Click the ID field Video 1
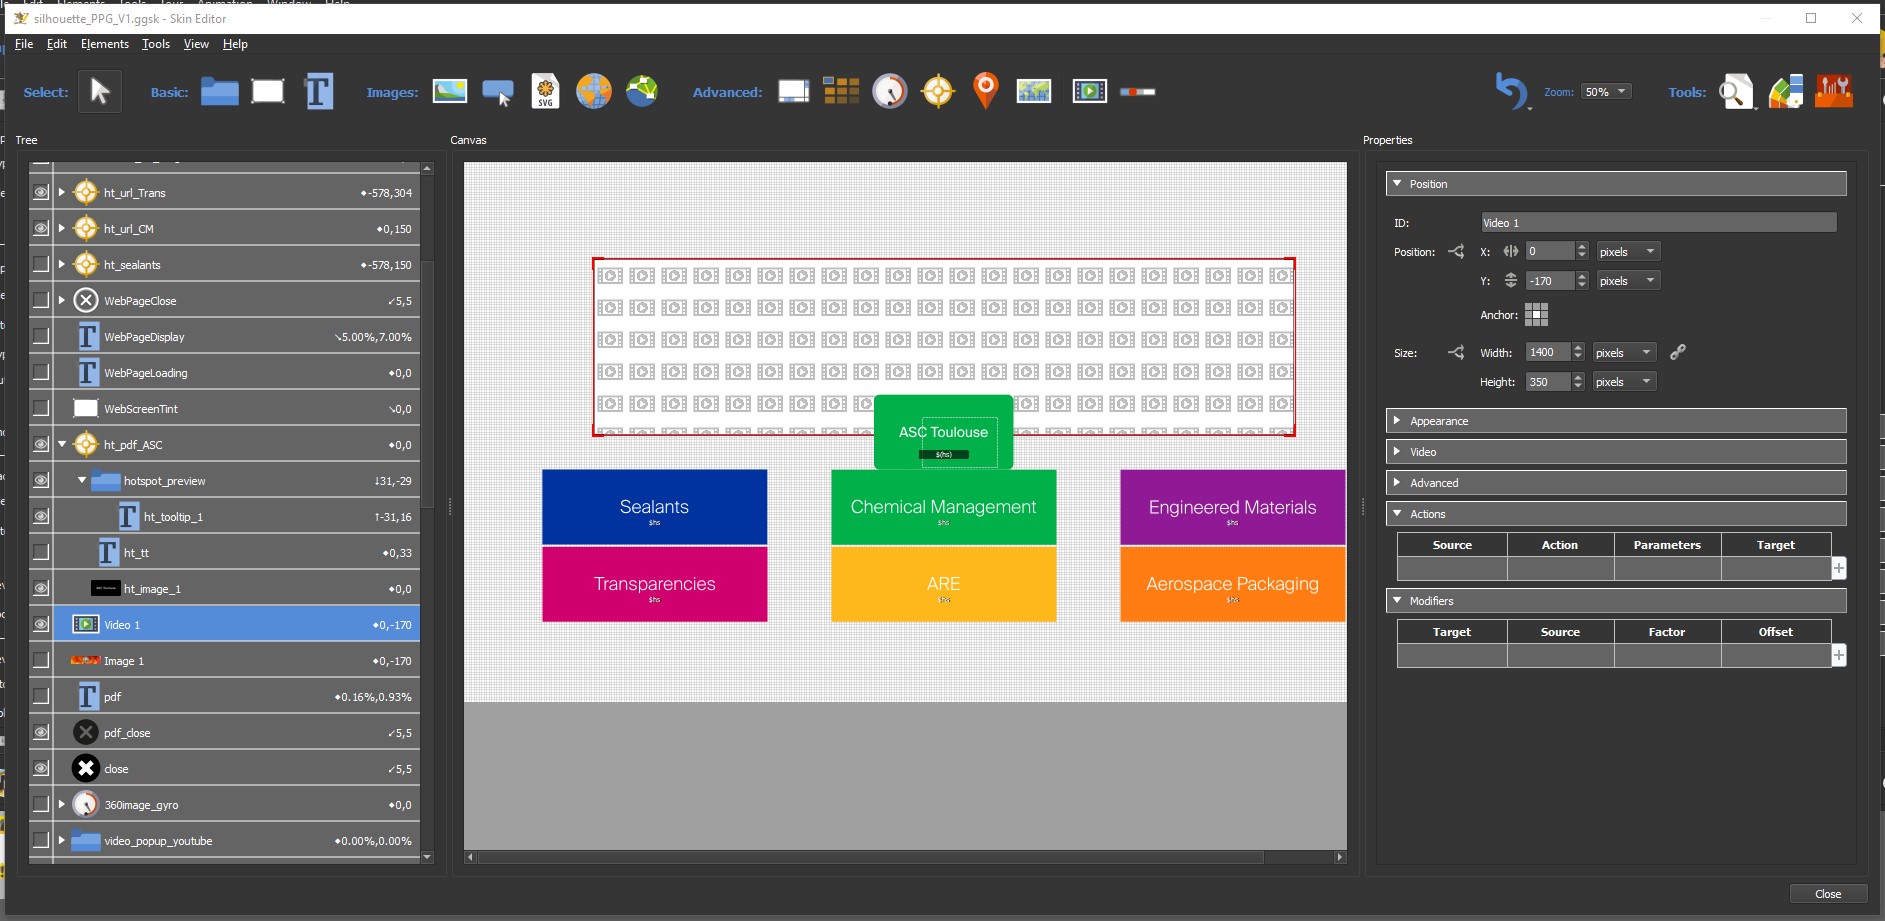The image size is (1885, 921). [x=1658, y=223]
